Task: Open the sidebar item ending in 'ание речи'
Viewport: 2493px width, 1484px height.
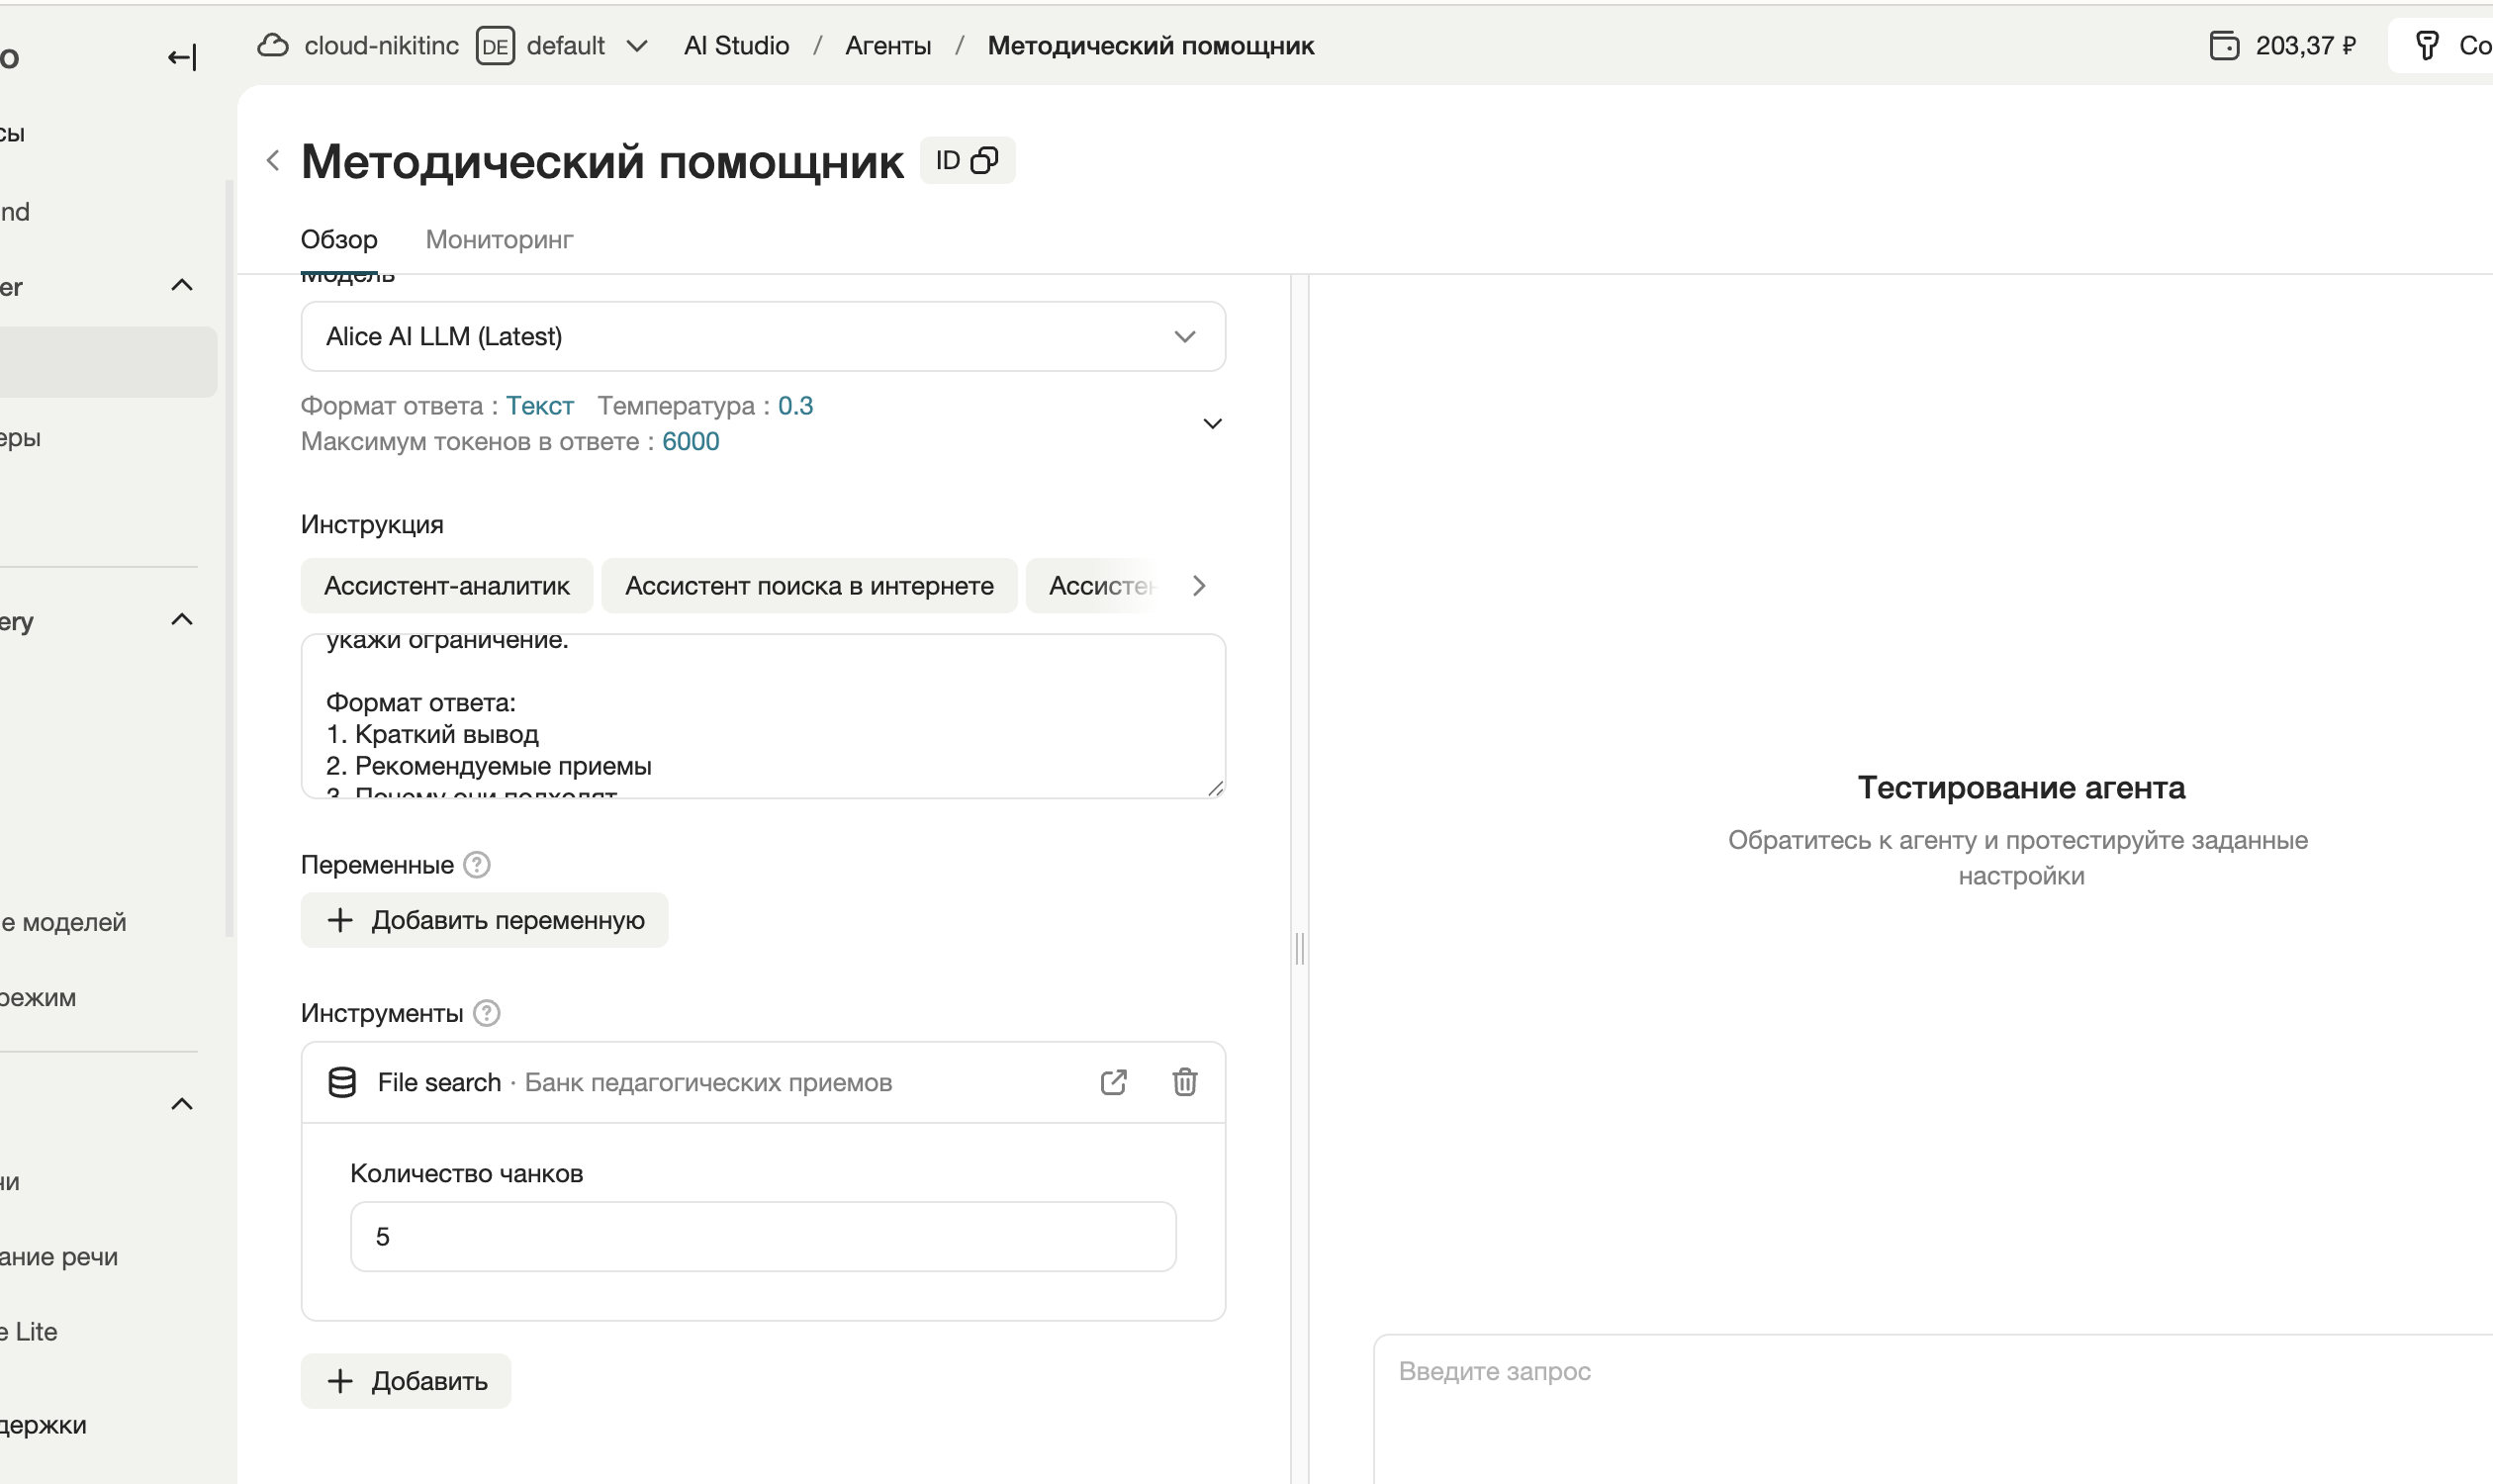Action: pos(59,1257)
